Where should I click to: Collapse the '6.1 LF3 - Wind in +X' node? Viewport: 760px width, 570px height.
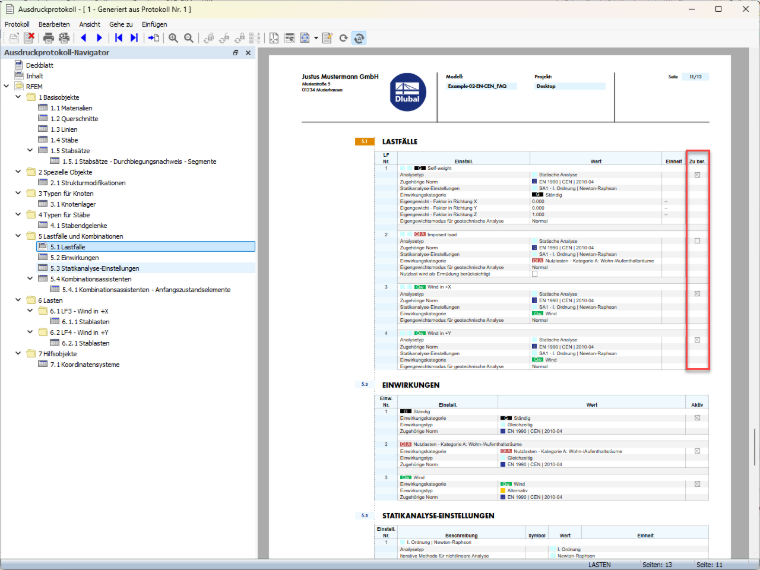pyautogui.click(x=30, y=311)
